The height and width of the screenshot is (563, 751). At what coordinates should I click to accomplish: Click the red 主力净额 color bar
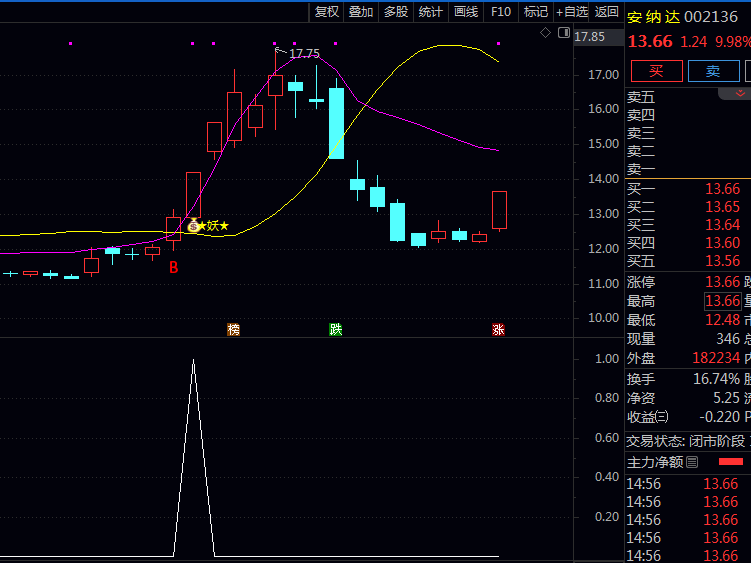[731, 462]
